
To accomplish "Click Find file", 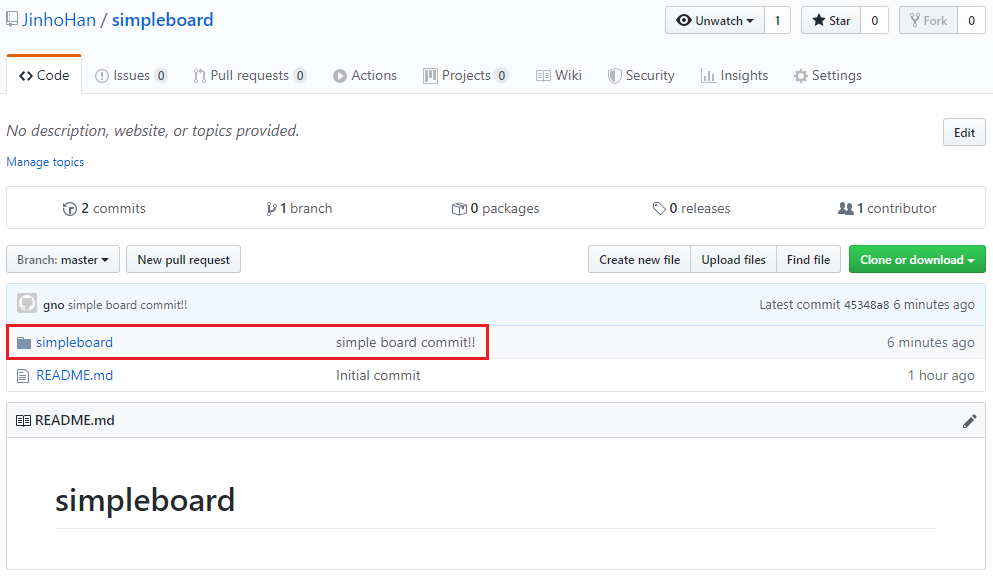I will [809, 260].
